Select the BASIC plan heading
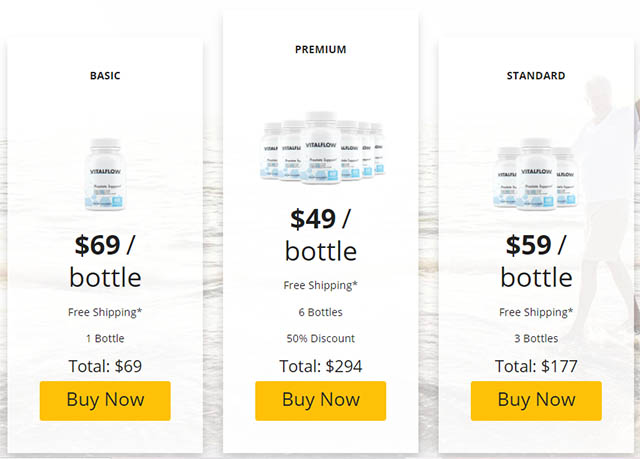Viewport: 640px width, 459px height. pyautogui.click(x=105, y=76)
